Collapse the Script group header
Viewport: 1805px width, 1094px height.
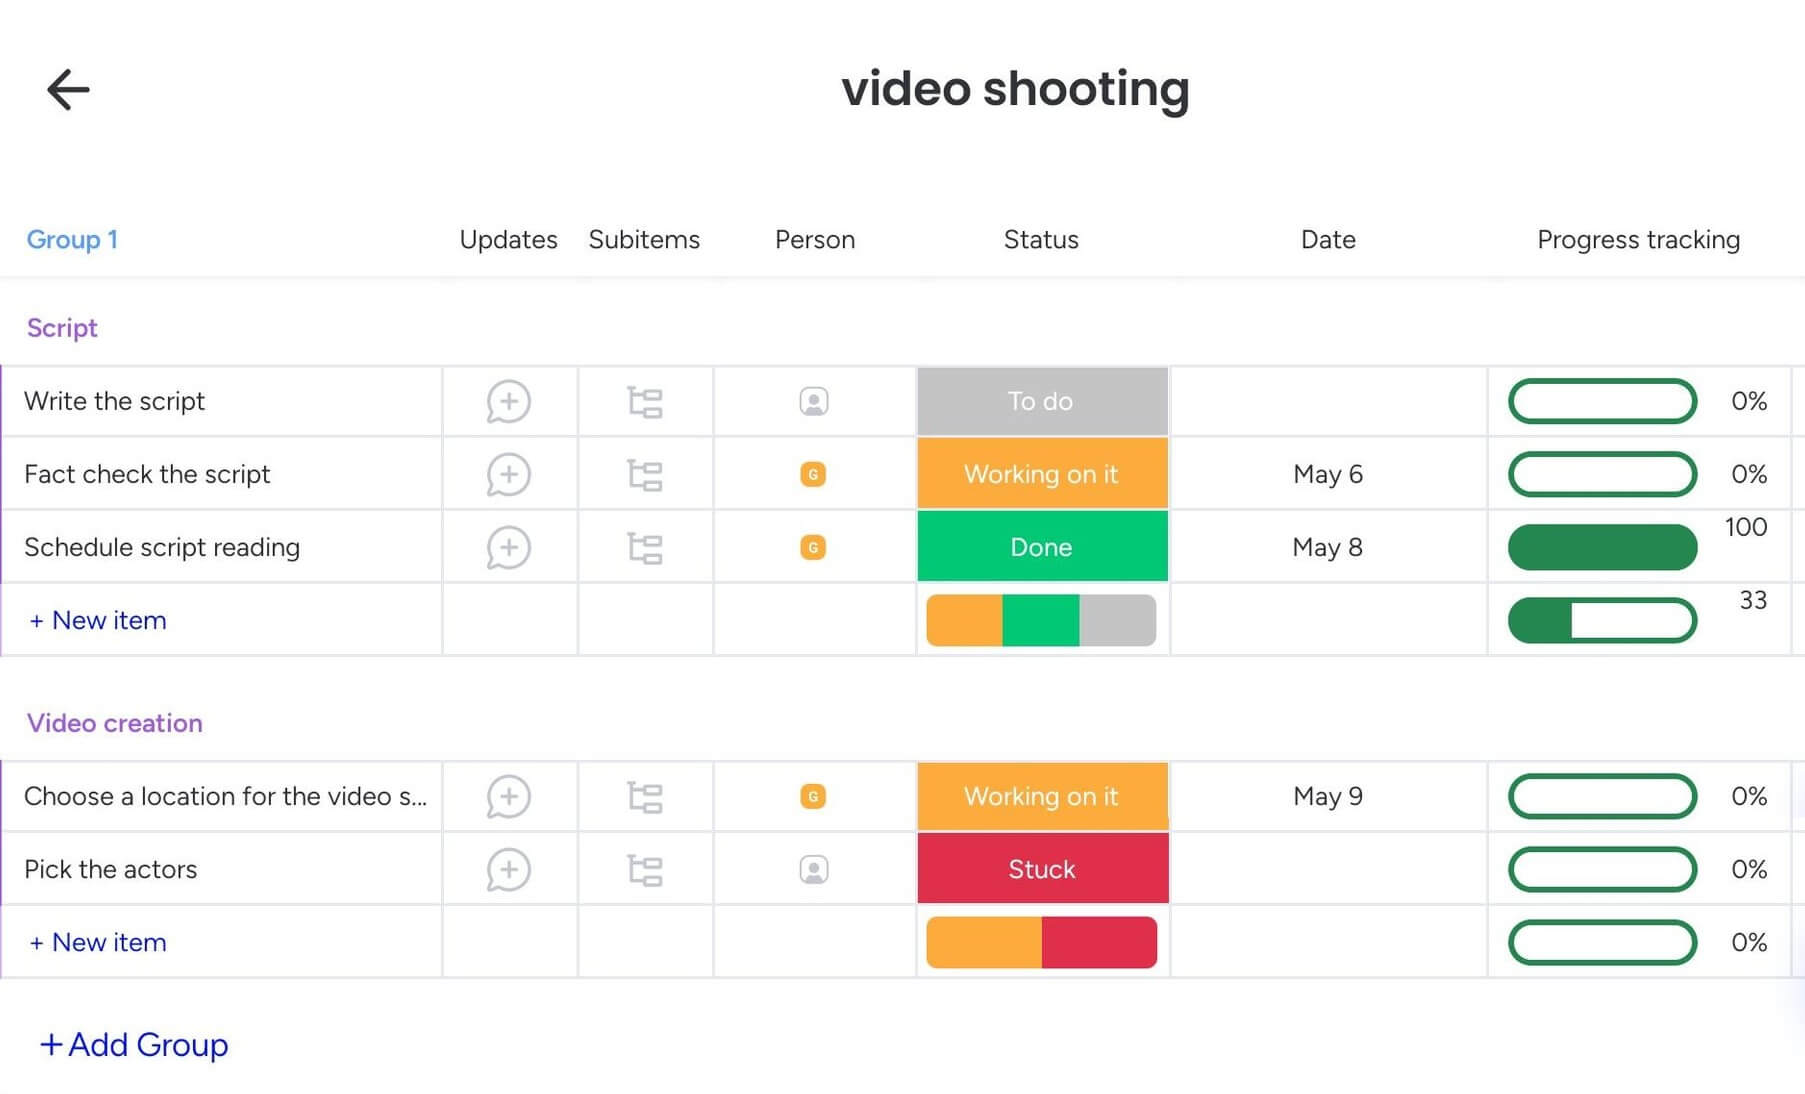62,328
